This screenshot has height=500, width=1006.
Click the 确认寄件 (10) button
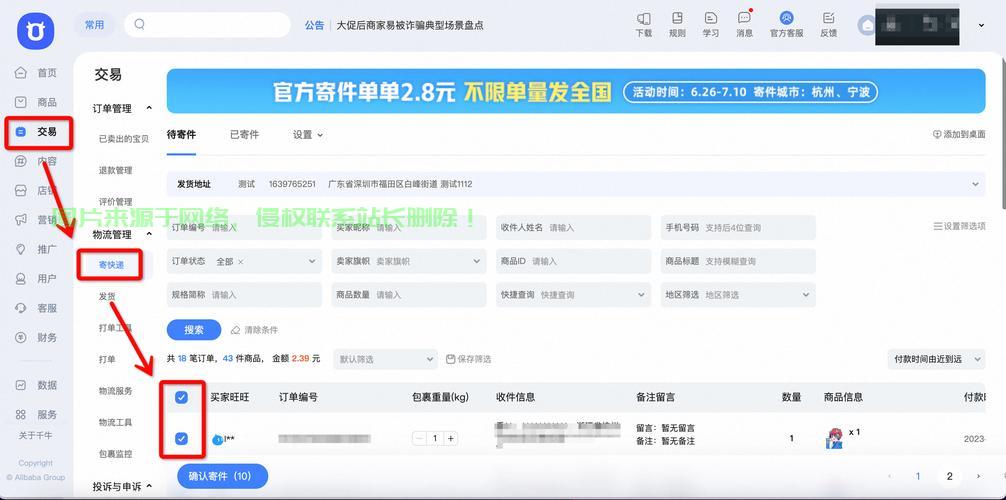[x=222, y=476]
